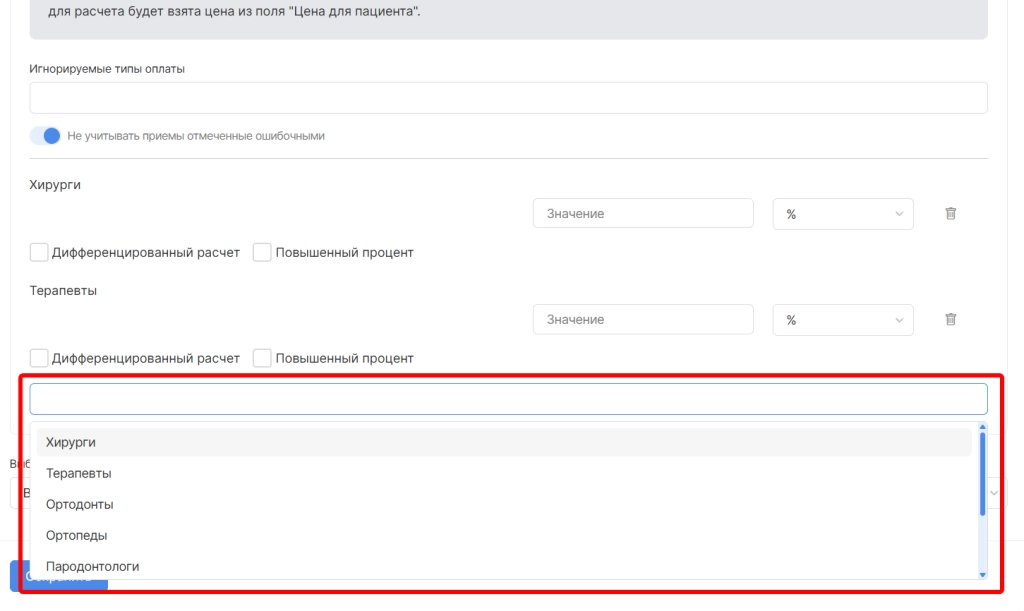1024x611 pixels.
Task: Enable Повышенный процент under Хирурги
Action: [x=262, y=253]
